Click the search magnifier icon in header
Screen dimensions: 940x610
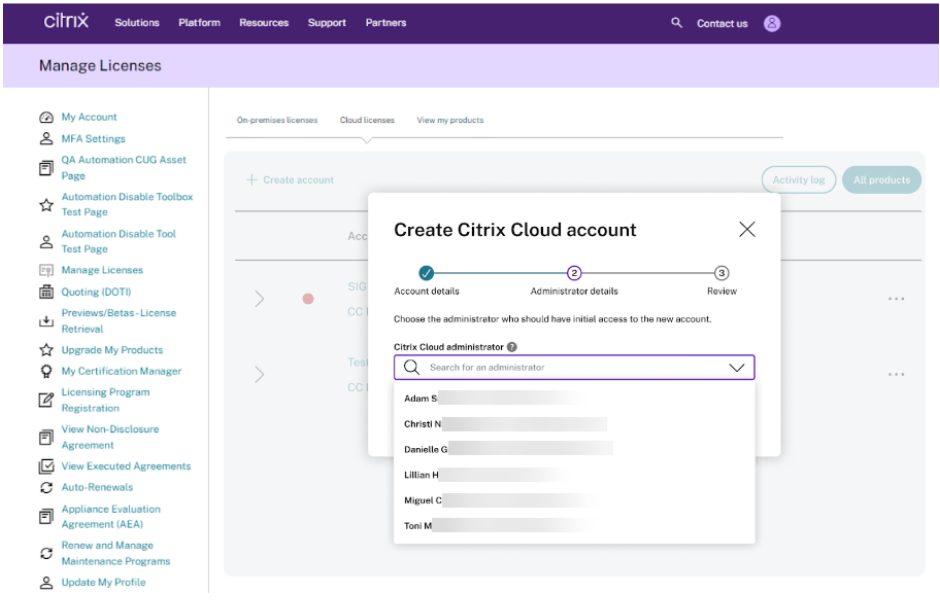tap(677, 23)
